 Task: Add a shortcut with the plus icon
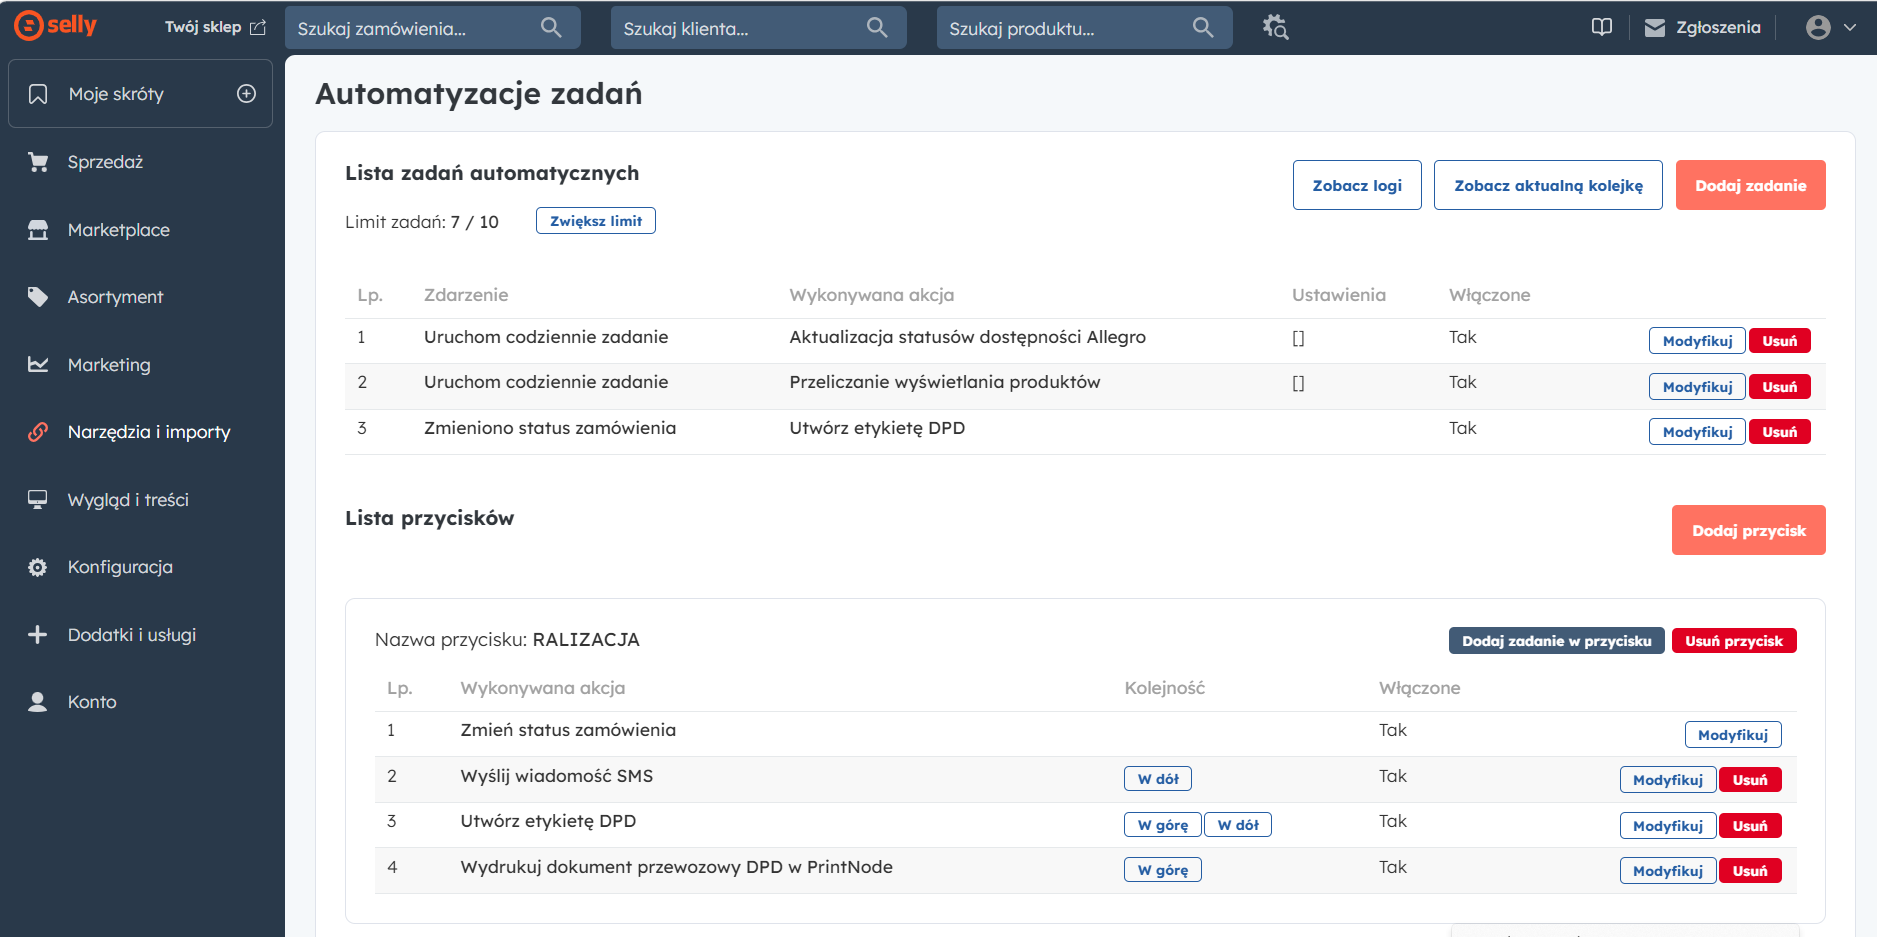[x=246, y=93]
